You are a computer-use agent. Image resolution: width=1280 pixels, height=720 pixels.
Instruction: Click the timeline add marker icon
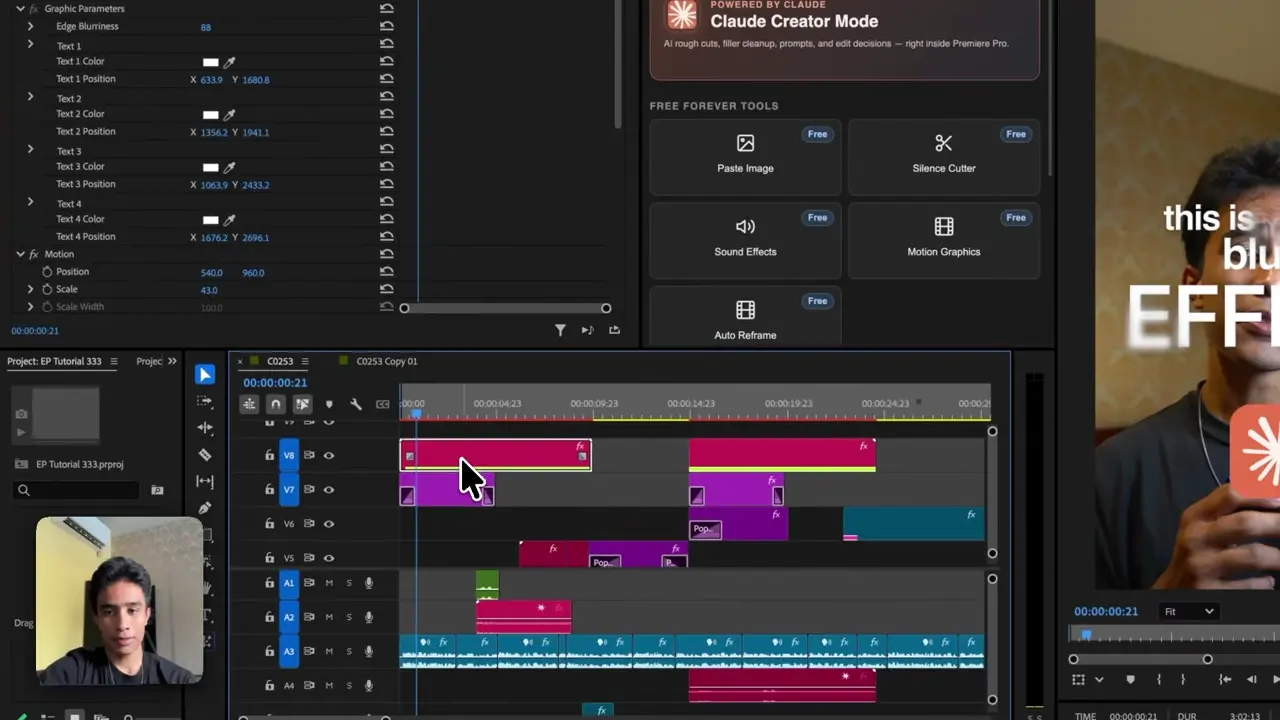tap(329, 404)
